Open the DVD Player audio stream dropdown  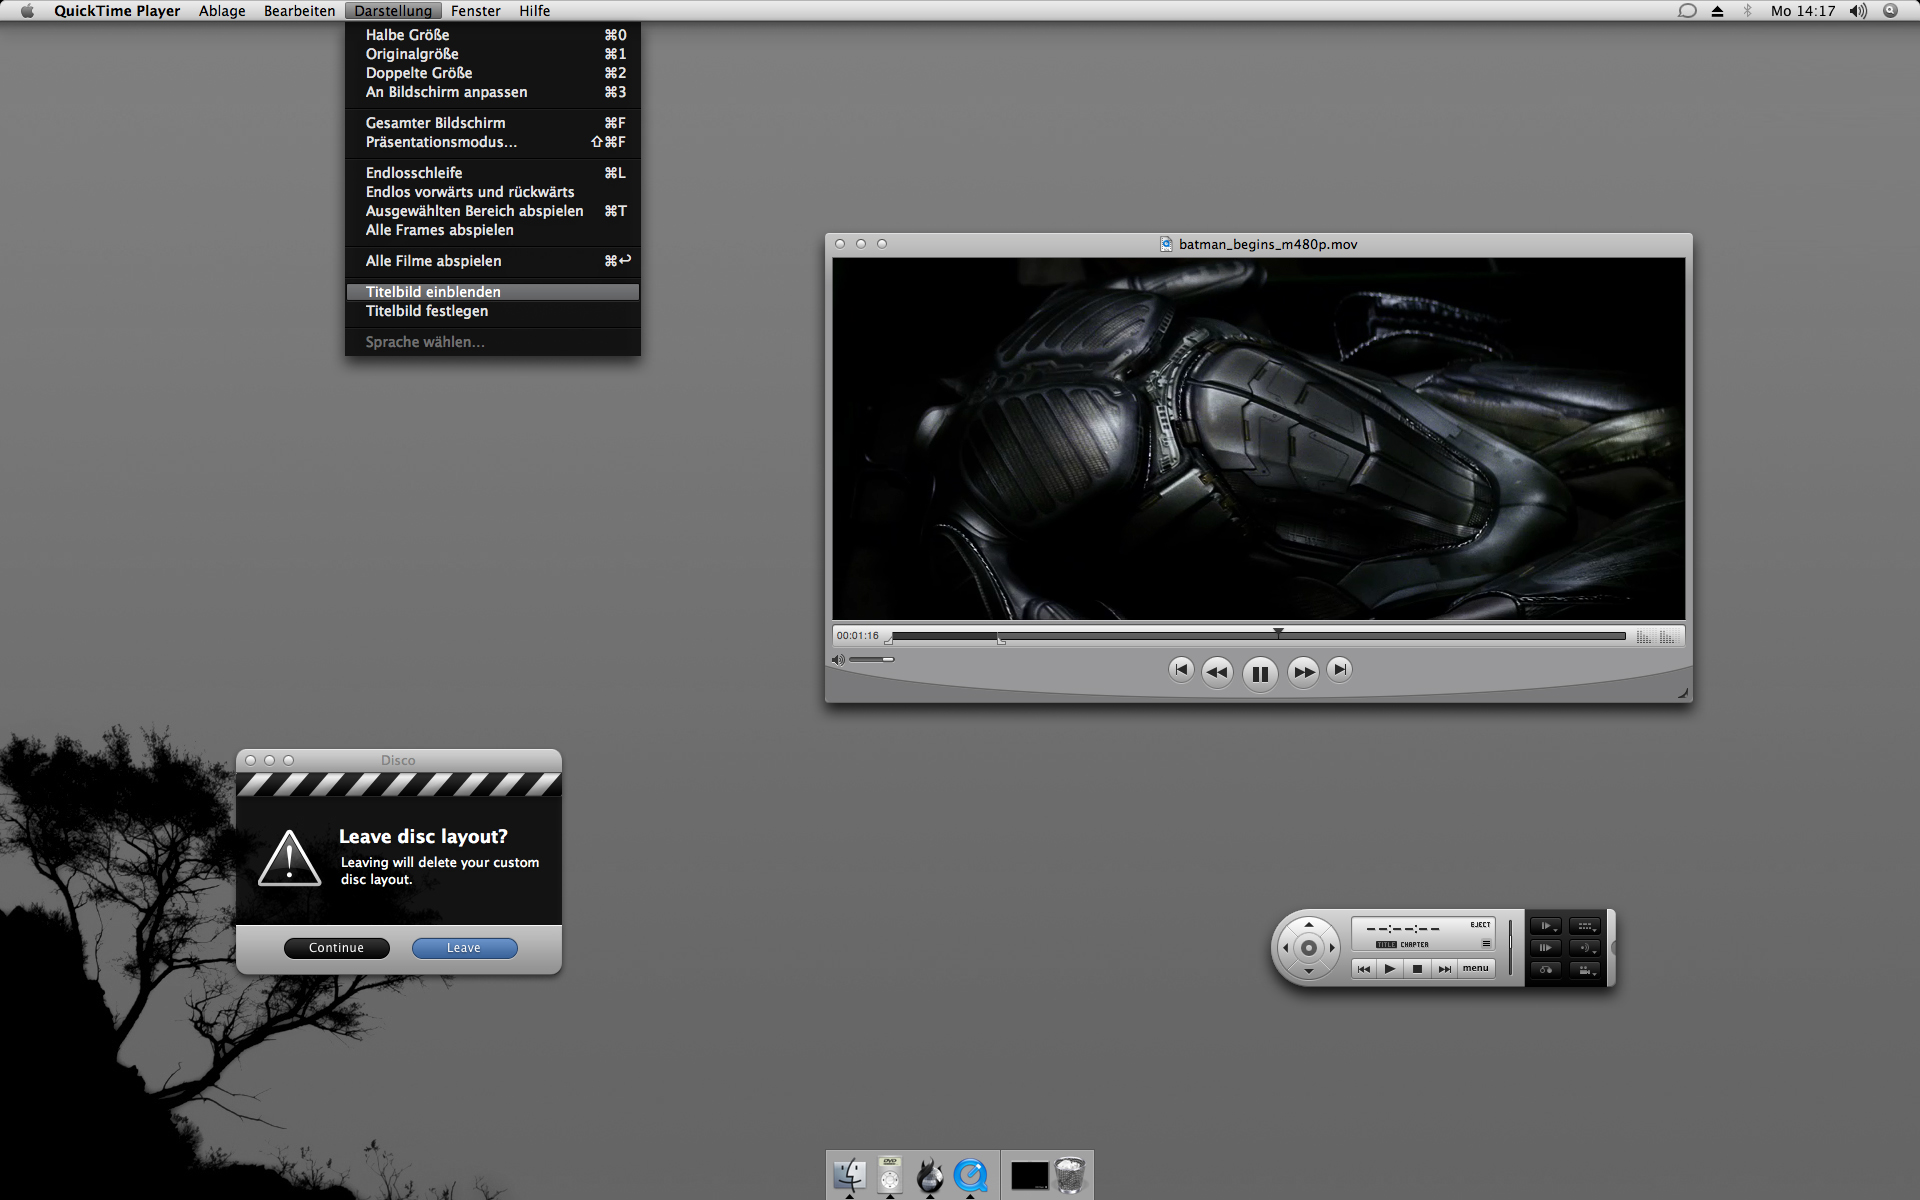tap(1585, 948)
